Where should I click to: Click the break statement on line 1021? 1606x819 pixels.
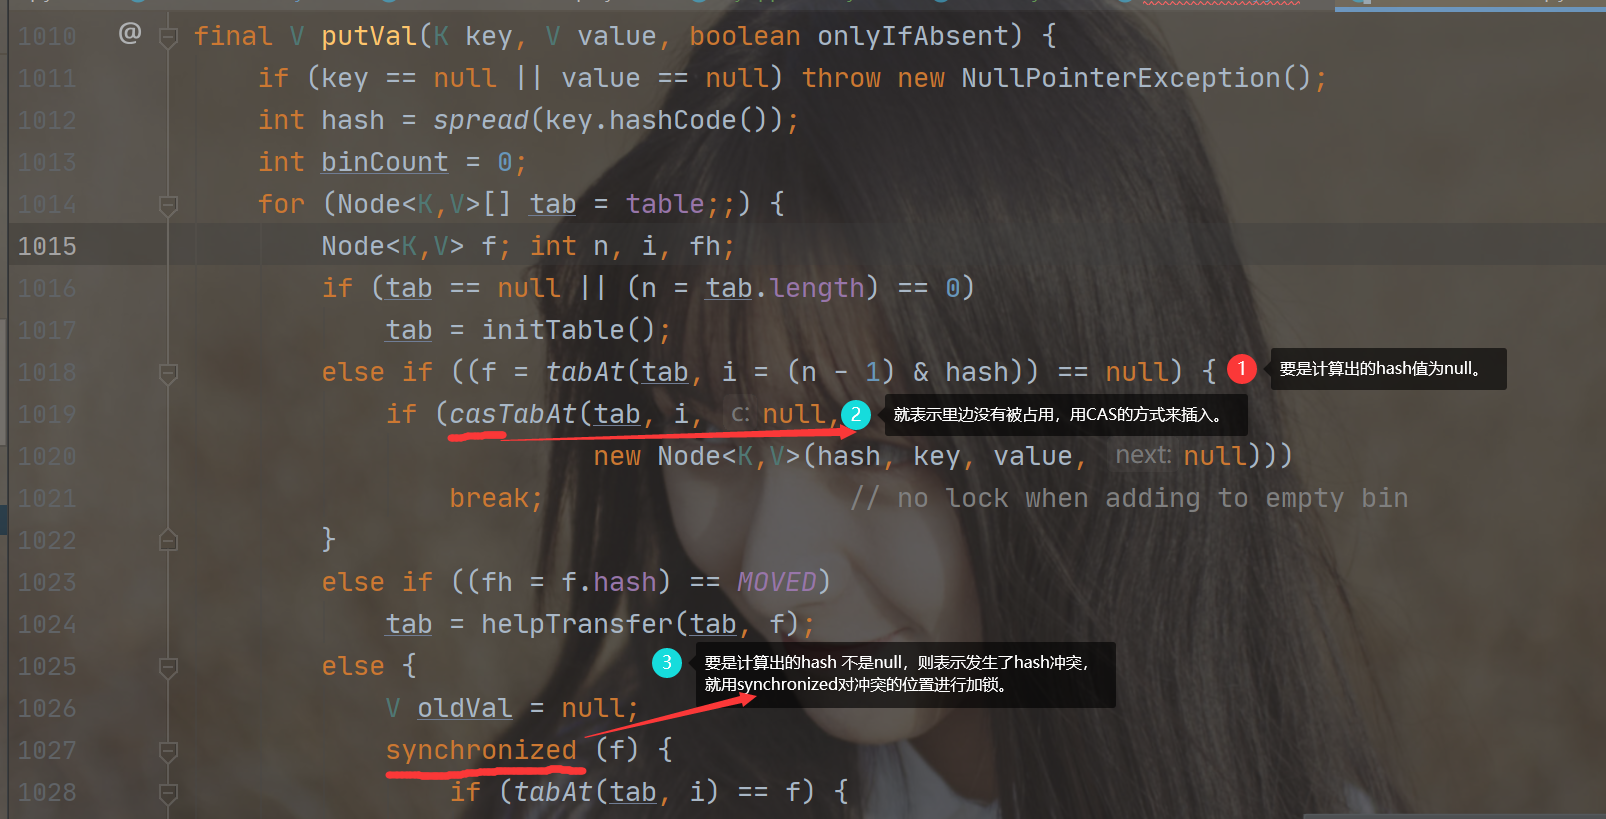click(x=489, y=498)
